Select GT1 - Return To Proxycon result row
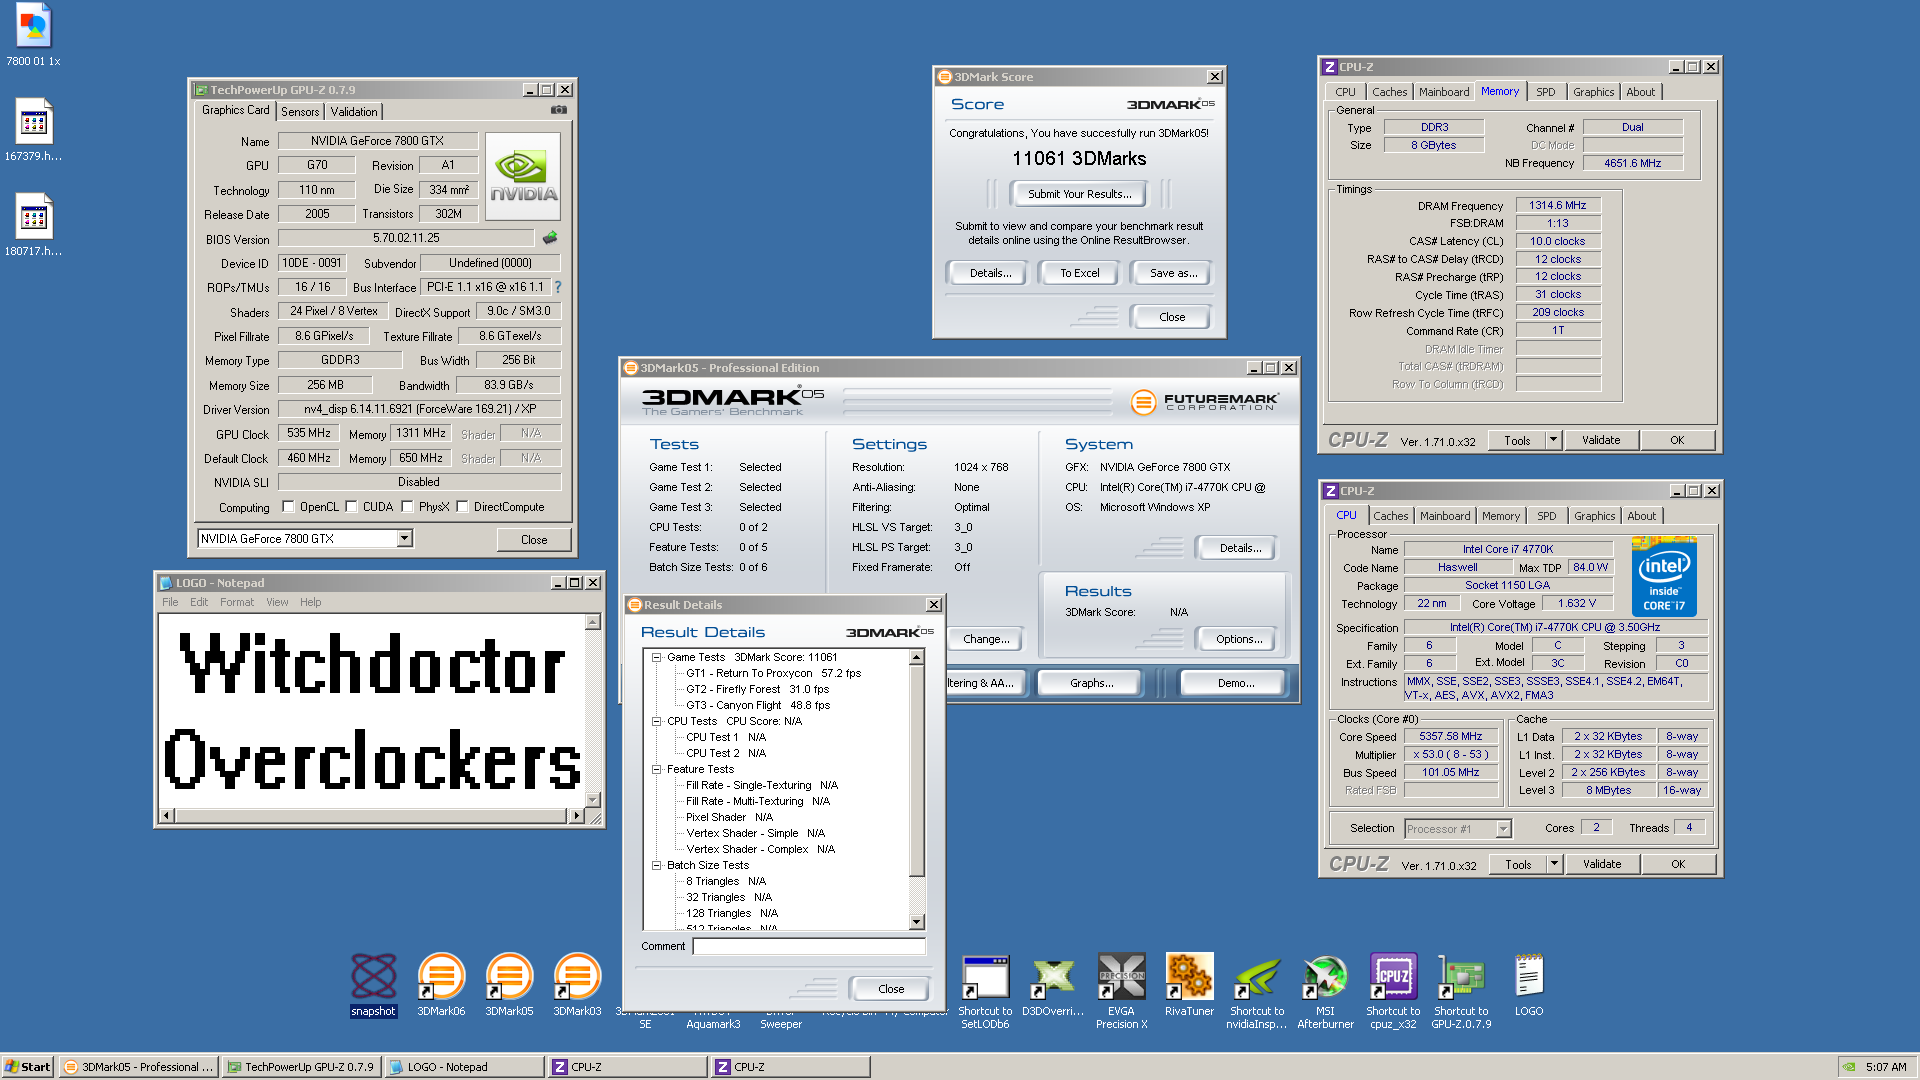Viewport: 1920px width, 1080px height. coord(773,674)
